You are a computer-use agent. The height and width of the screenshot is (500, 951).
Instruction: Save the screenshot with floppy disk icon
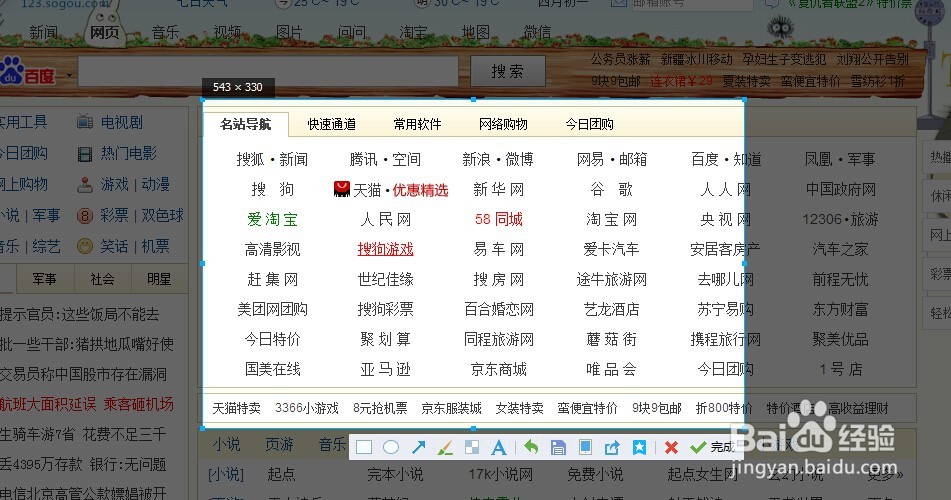coord(558,447)
